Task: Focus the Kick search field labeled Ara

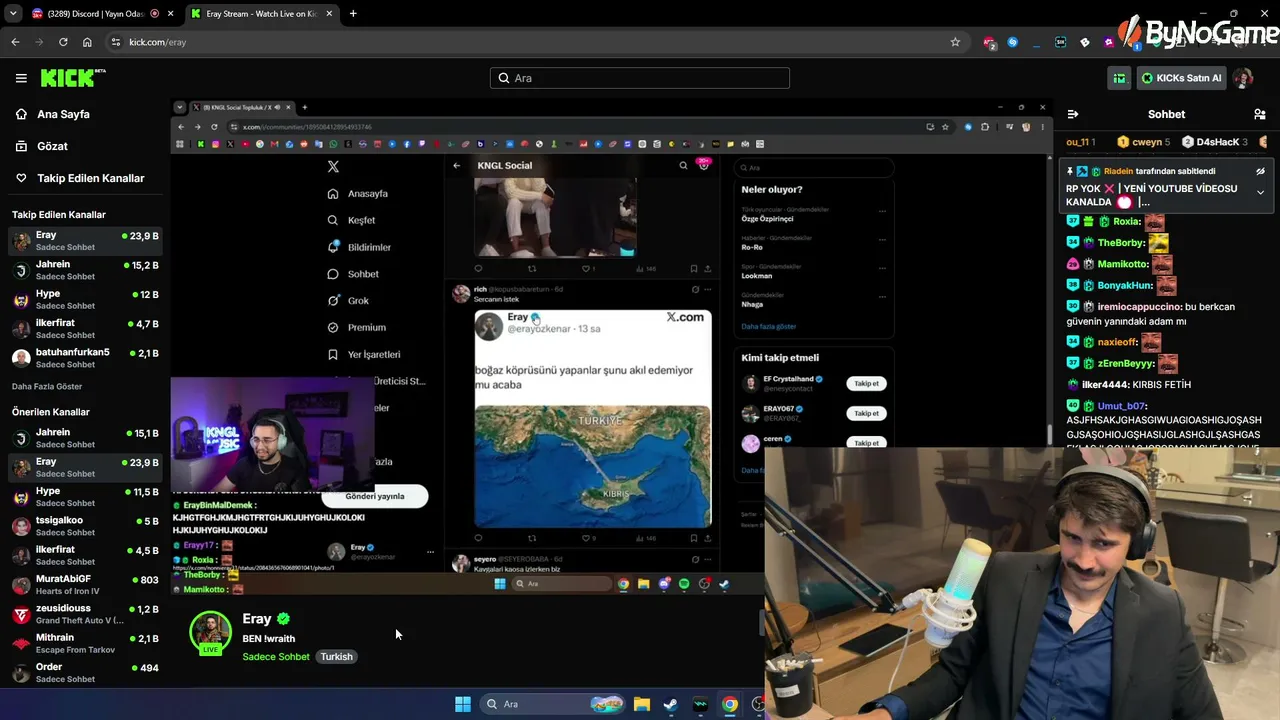Action: (640, 78)
